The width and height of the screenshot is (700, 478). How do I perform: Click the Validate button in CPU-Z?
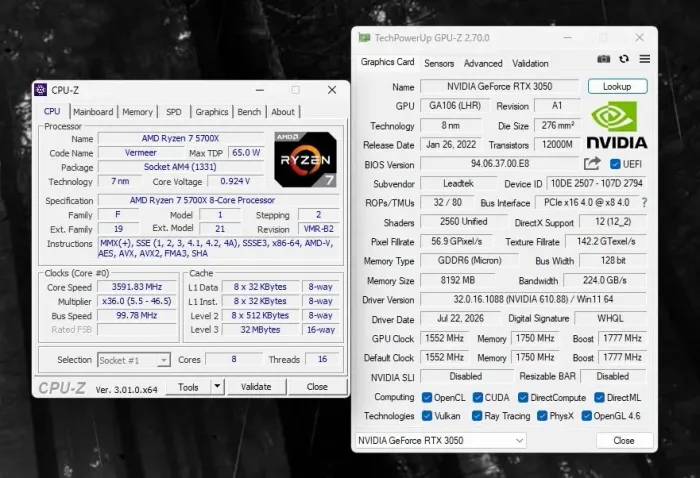coord(256,387)
